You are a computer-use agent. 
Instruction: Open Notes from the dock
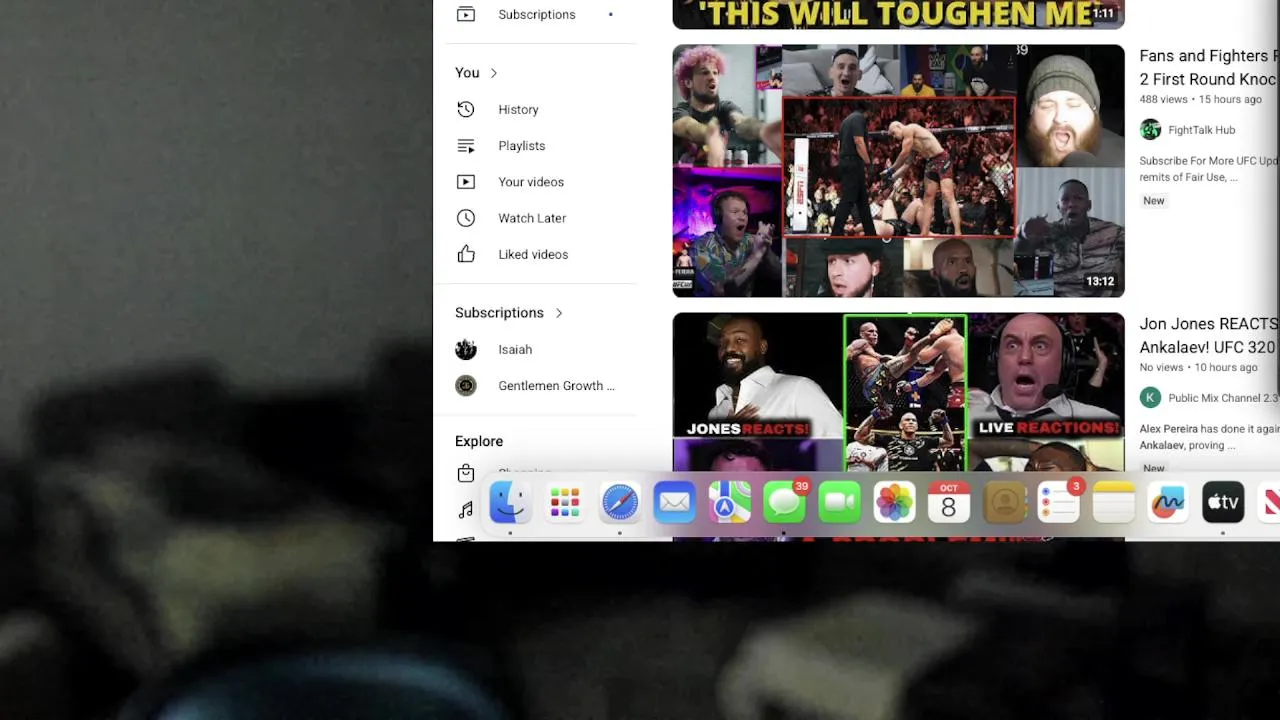(1114, 503)
